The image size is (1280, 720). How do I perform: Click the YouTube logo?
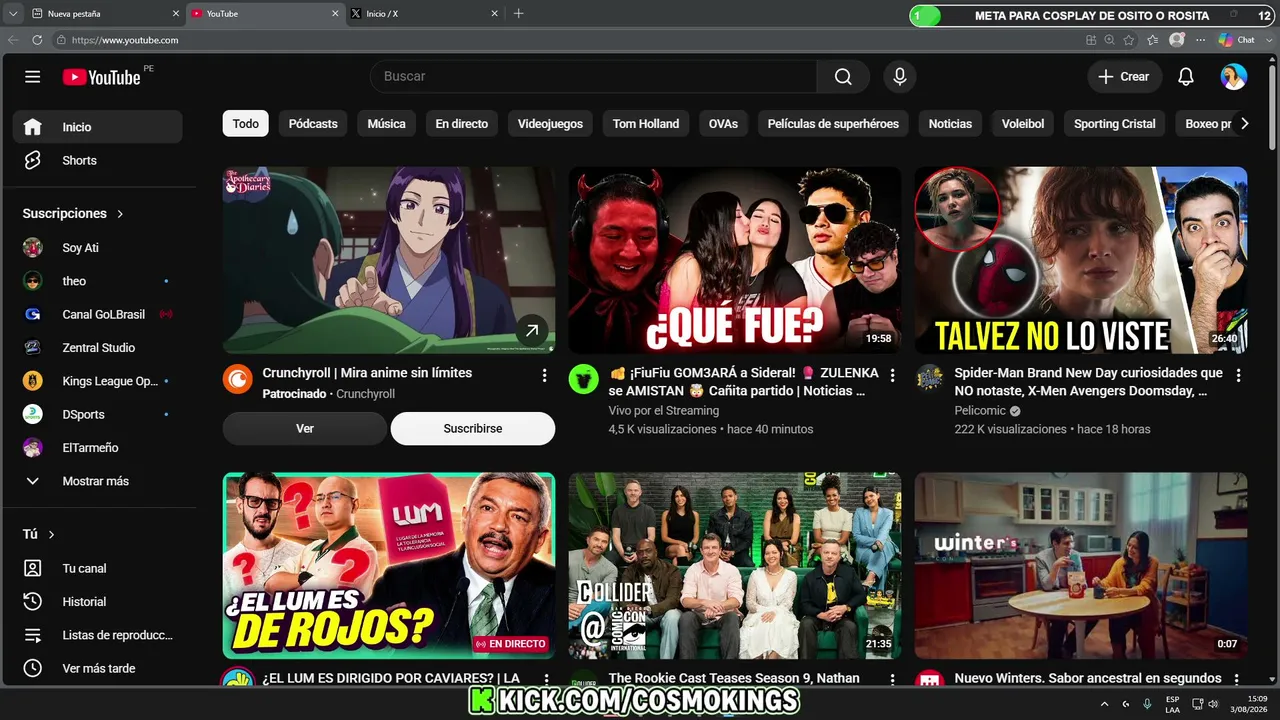tap(102, 77)
